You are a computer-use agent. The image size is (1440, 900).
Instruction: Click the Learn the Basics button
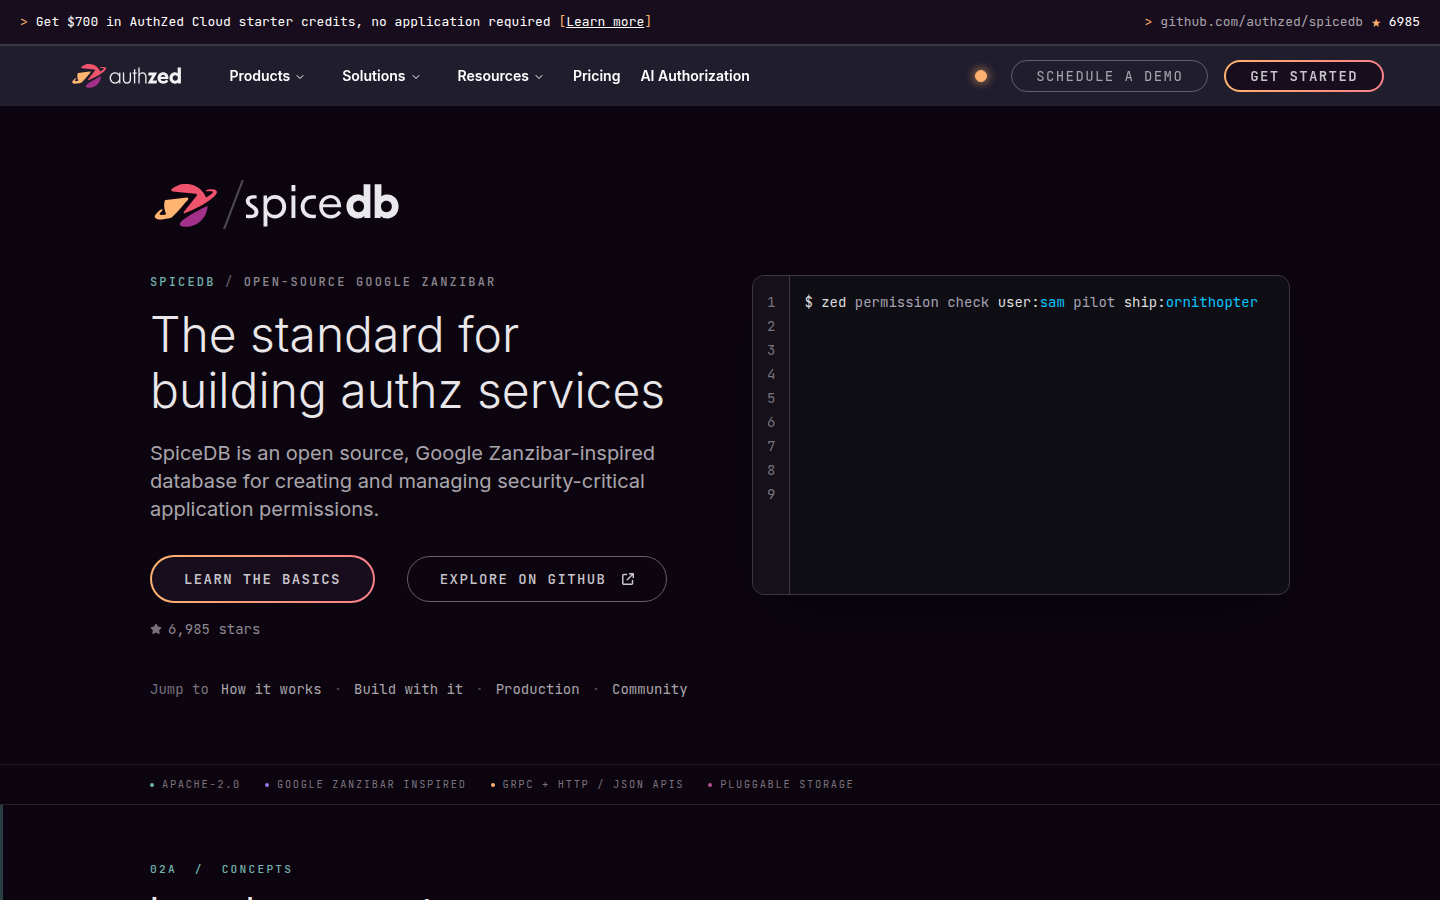point(262,579)
